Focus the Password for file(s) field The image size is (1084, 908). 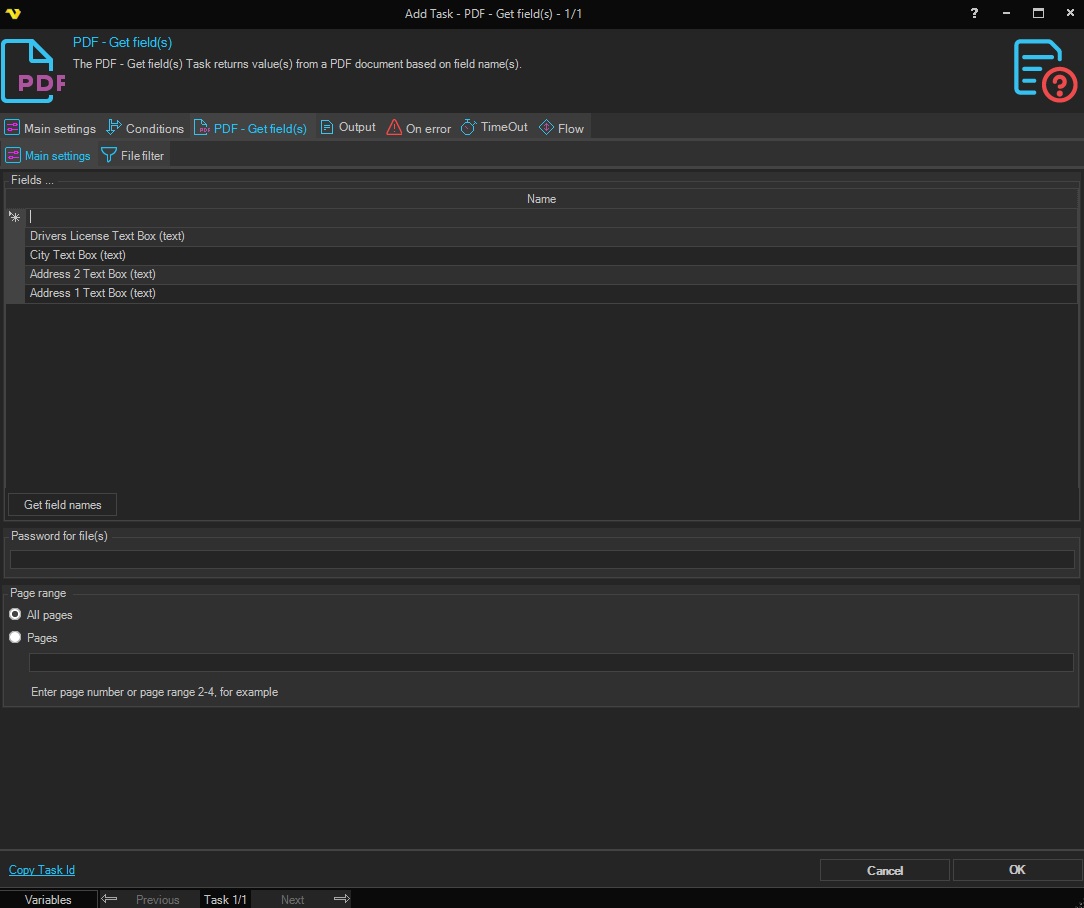click(542, 559)
